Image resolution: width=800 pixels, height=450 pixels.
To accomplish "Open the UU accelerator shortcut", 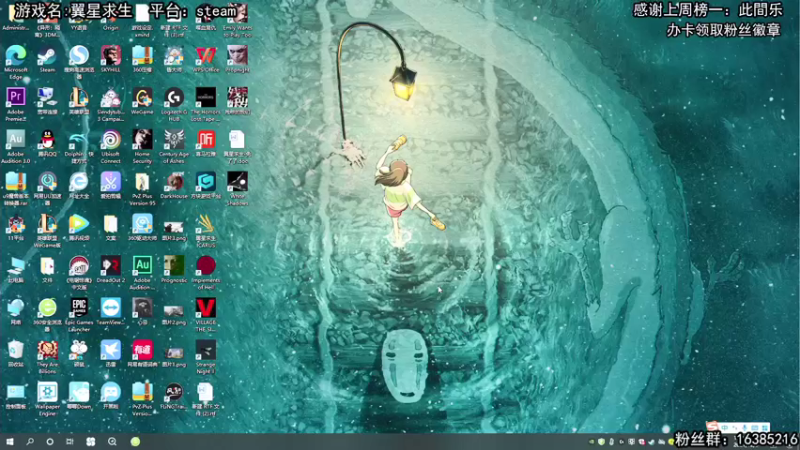I will point(47,182).
